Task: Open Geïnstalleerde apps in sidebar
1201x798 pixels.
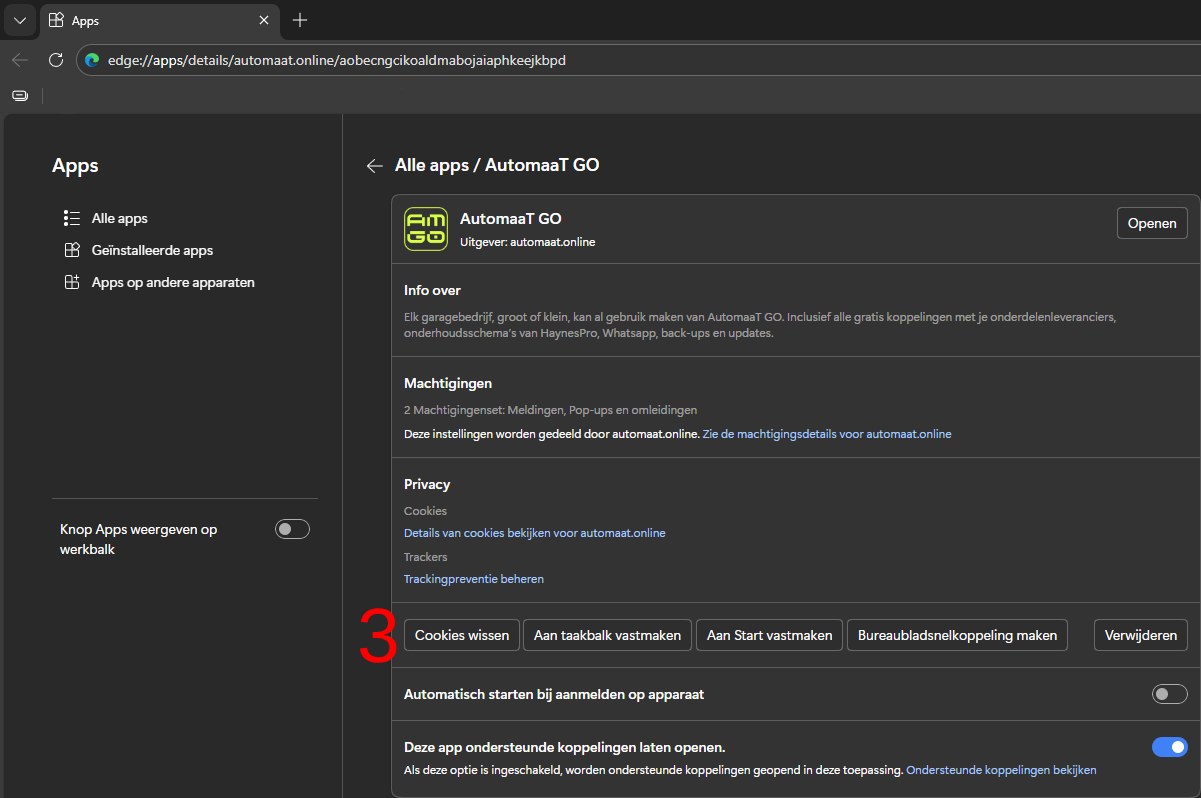Action: click(152, 250)
